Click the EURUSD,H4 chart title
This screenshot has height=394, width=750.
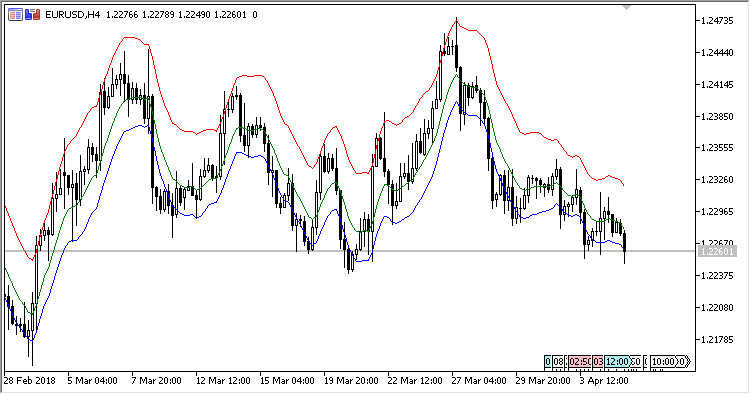tap(73, 15)
